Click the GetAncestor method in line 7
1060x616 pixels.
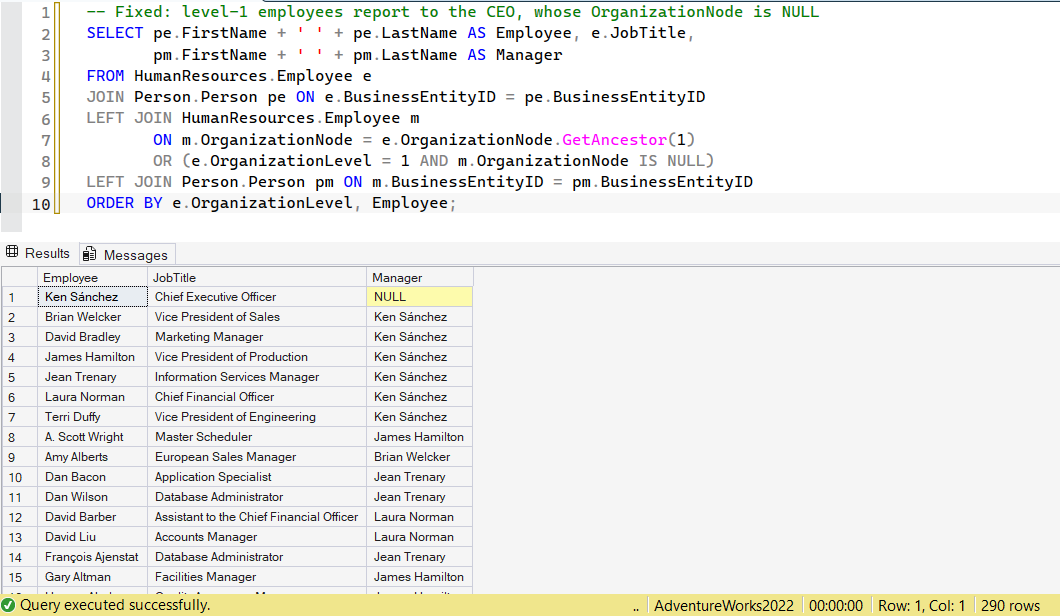(615, 139)
